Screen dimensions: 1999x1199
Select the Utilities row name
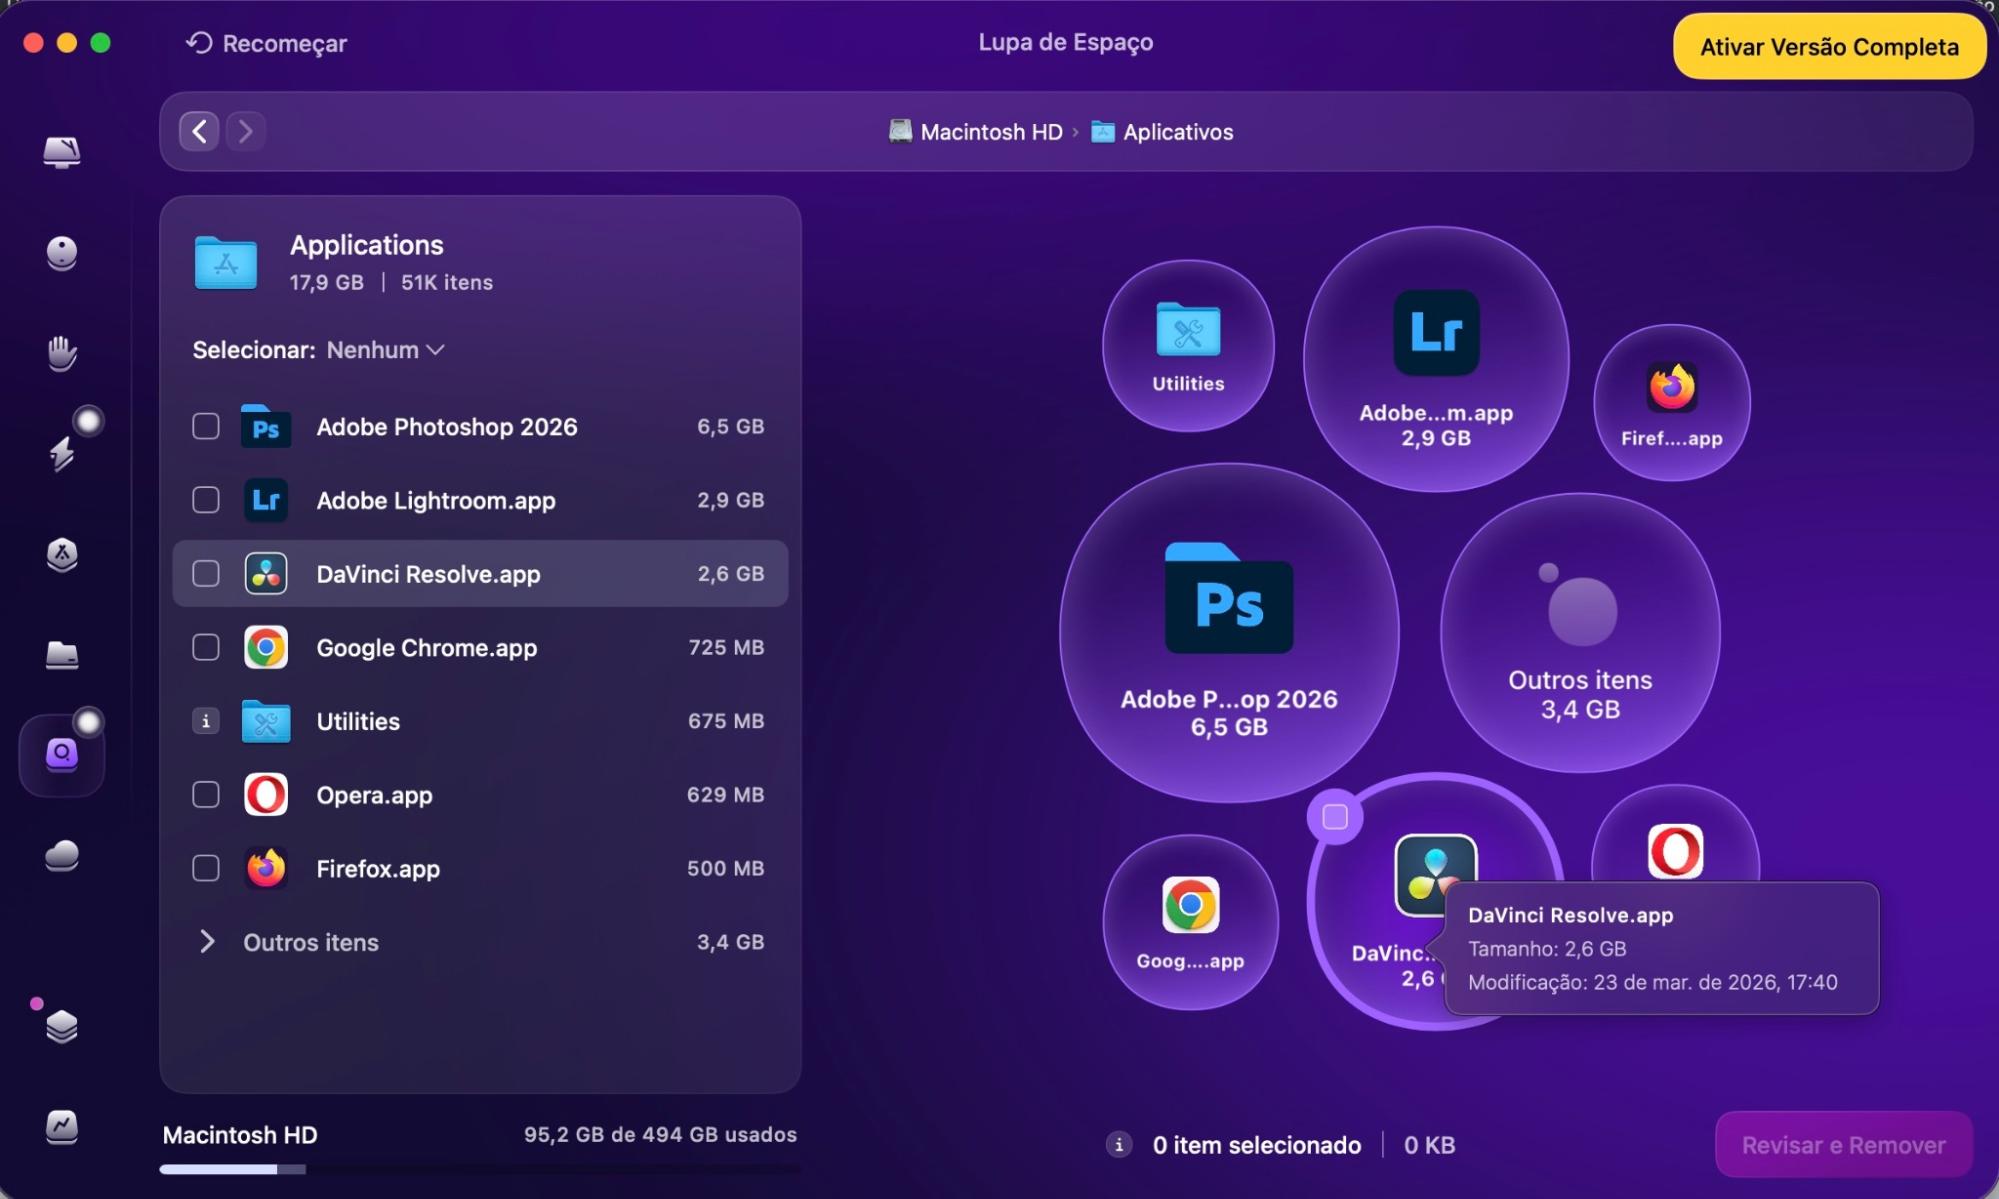[358, 721]
